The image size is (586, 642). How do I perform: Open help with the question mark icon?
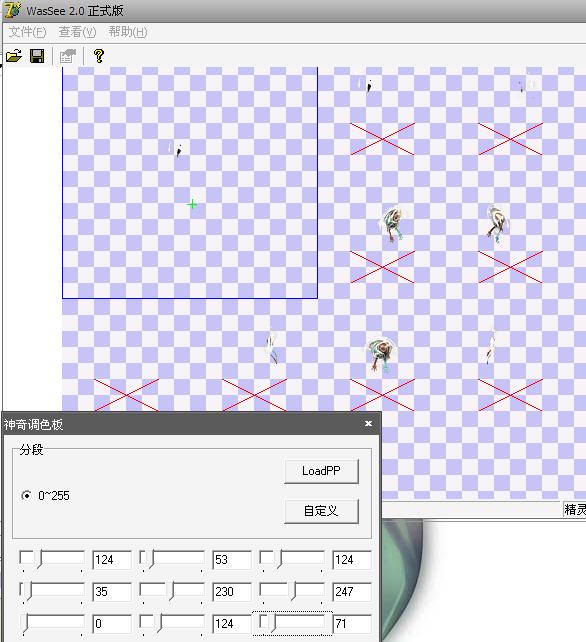coord(99,56)
